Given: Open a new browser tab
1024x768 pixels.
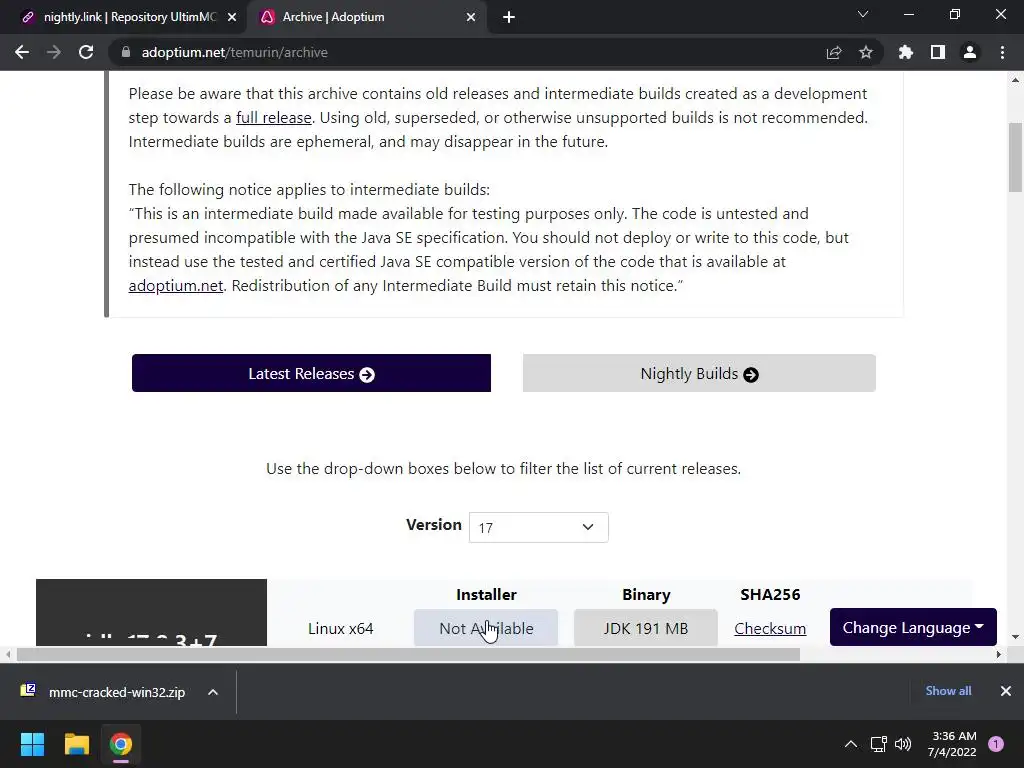Looking at the screenshot, I should [509, 17].
